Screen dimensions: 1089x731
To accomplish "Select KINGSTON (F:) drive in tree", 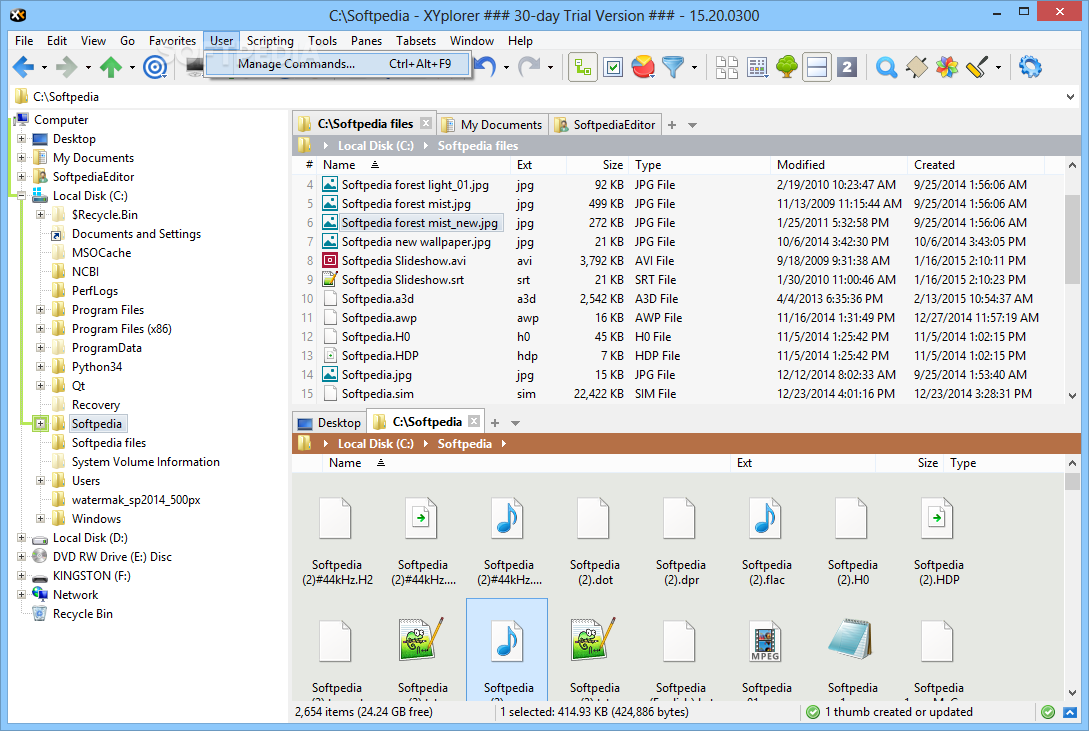I will click(x=92, y=575).
